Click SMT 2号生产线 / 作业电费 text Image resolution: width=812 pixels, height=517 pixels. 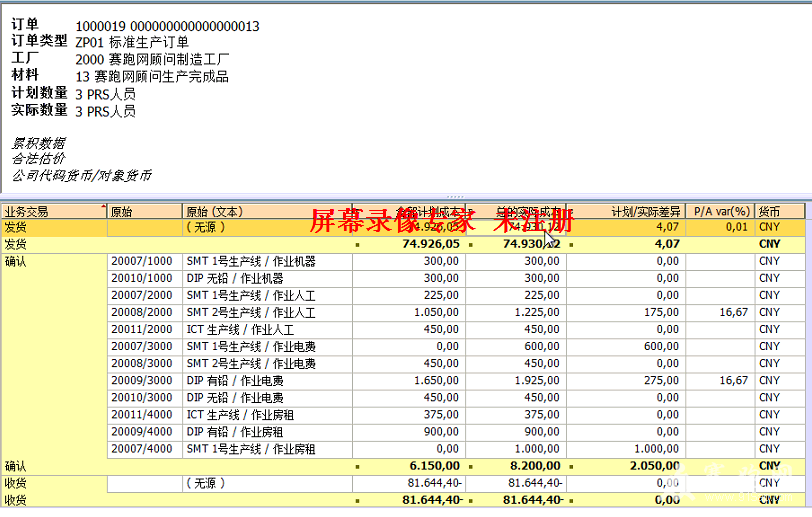point(251,363)
